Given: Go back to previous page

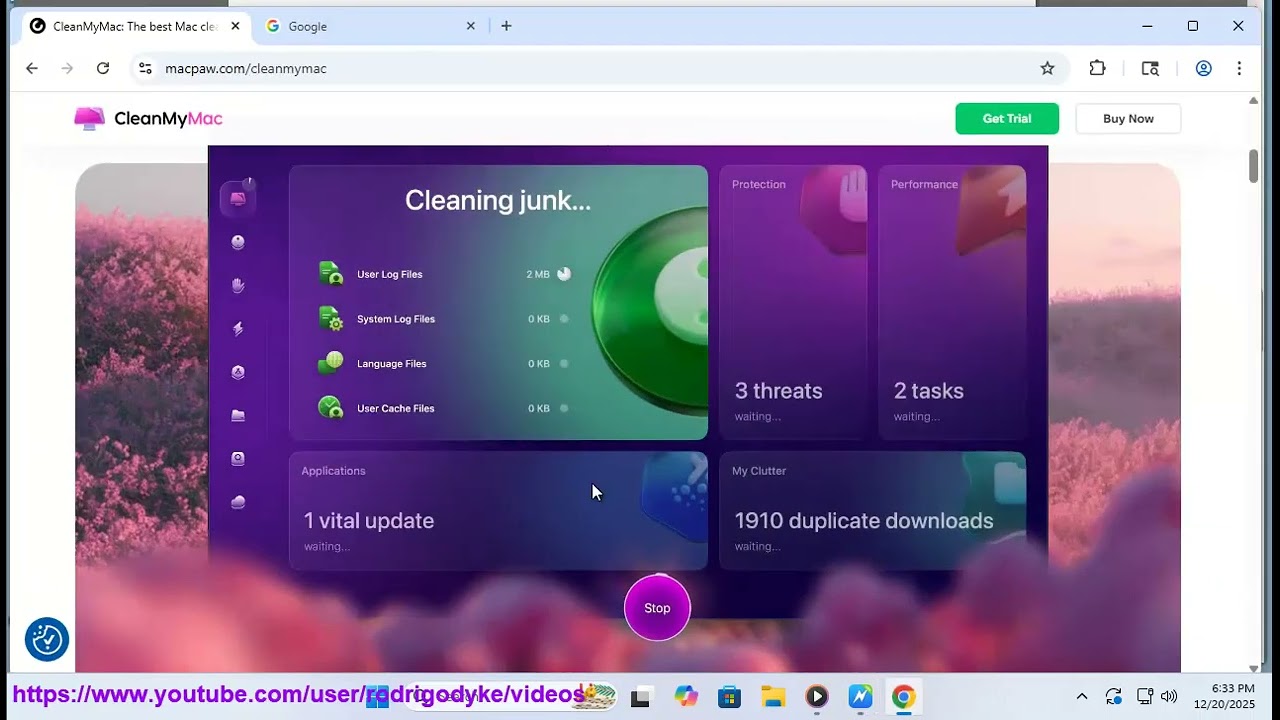Looking at the screenshot, I should 32,68.
